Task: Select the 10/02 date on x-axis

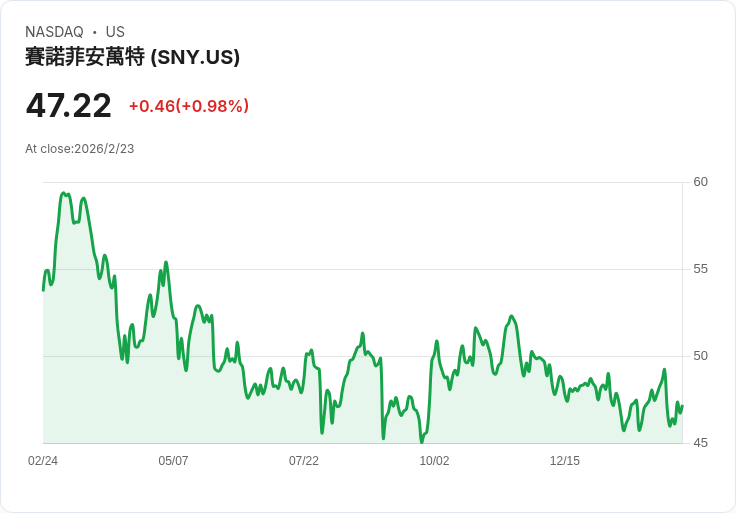Action: point(434,461)
